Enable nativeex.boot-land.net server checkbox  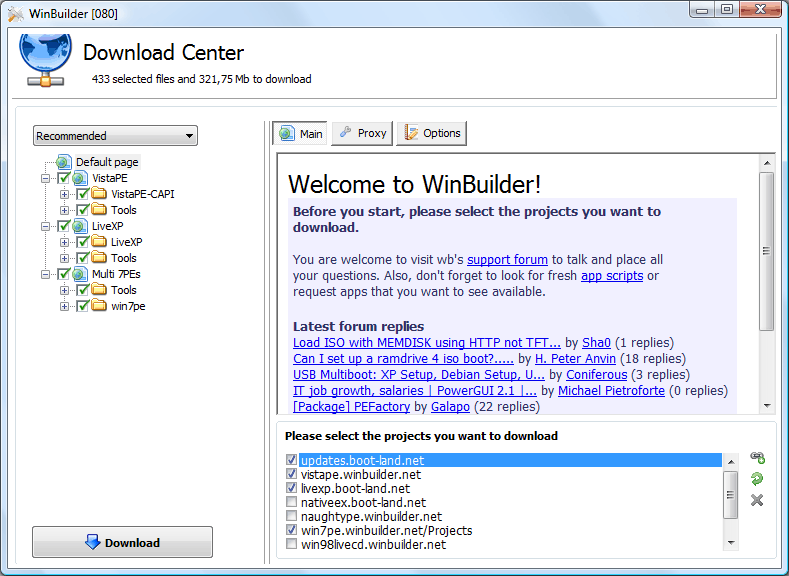[x=291, y=502]
